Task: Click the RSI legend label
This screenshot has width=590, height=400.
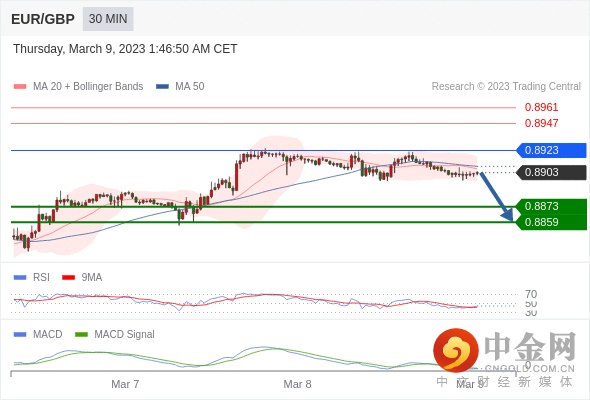Action: point(41,277)
